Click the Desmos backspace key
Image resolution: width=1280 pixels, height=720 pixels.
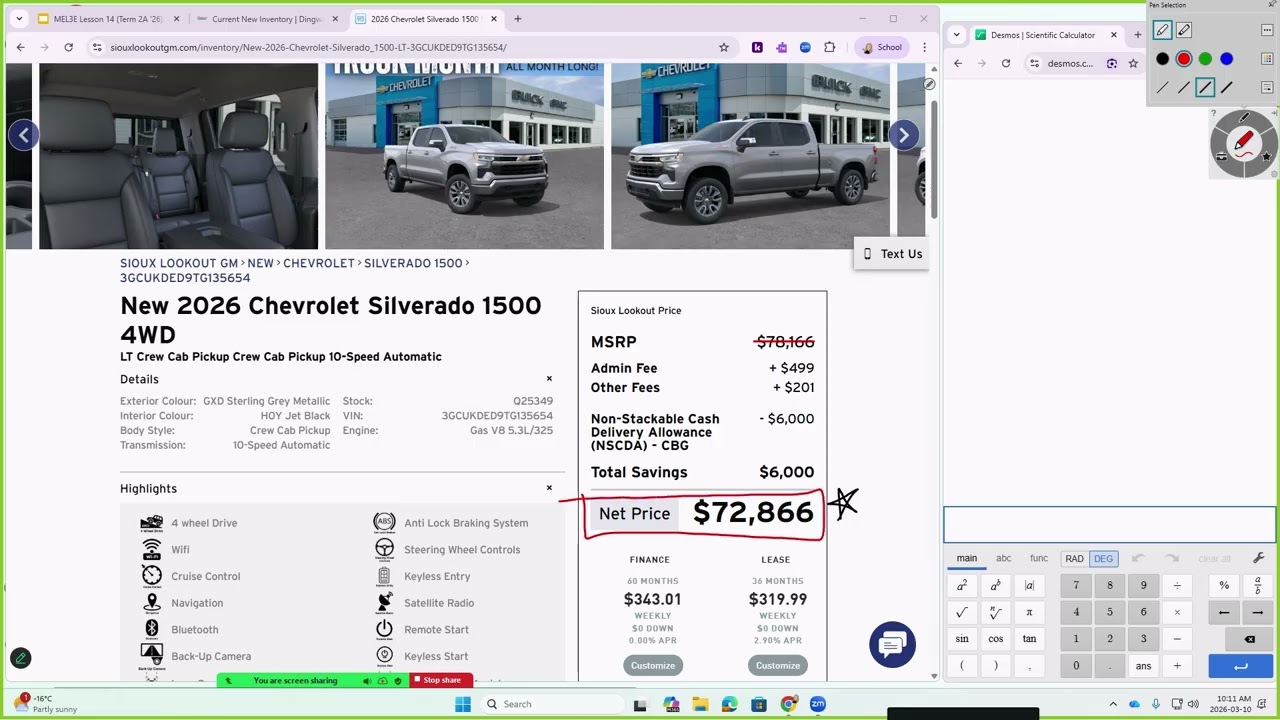[x=1249, y=639]
